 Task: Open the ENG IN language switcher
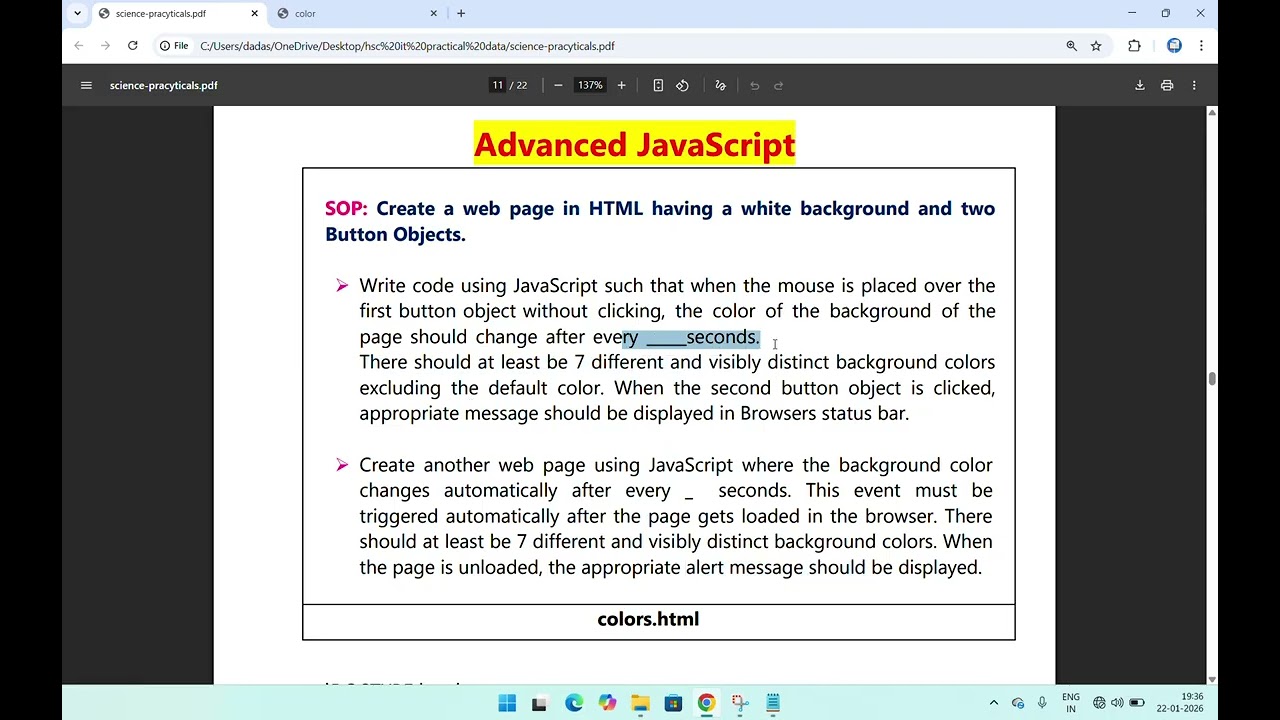(1071, 703)
